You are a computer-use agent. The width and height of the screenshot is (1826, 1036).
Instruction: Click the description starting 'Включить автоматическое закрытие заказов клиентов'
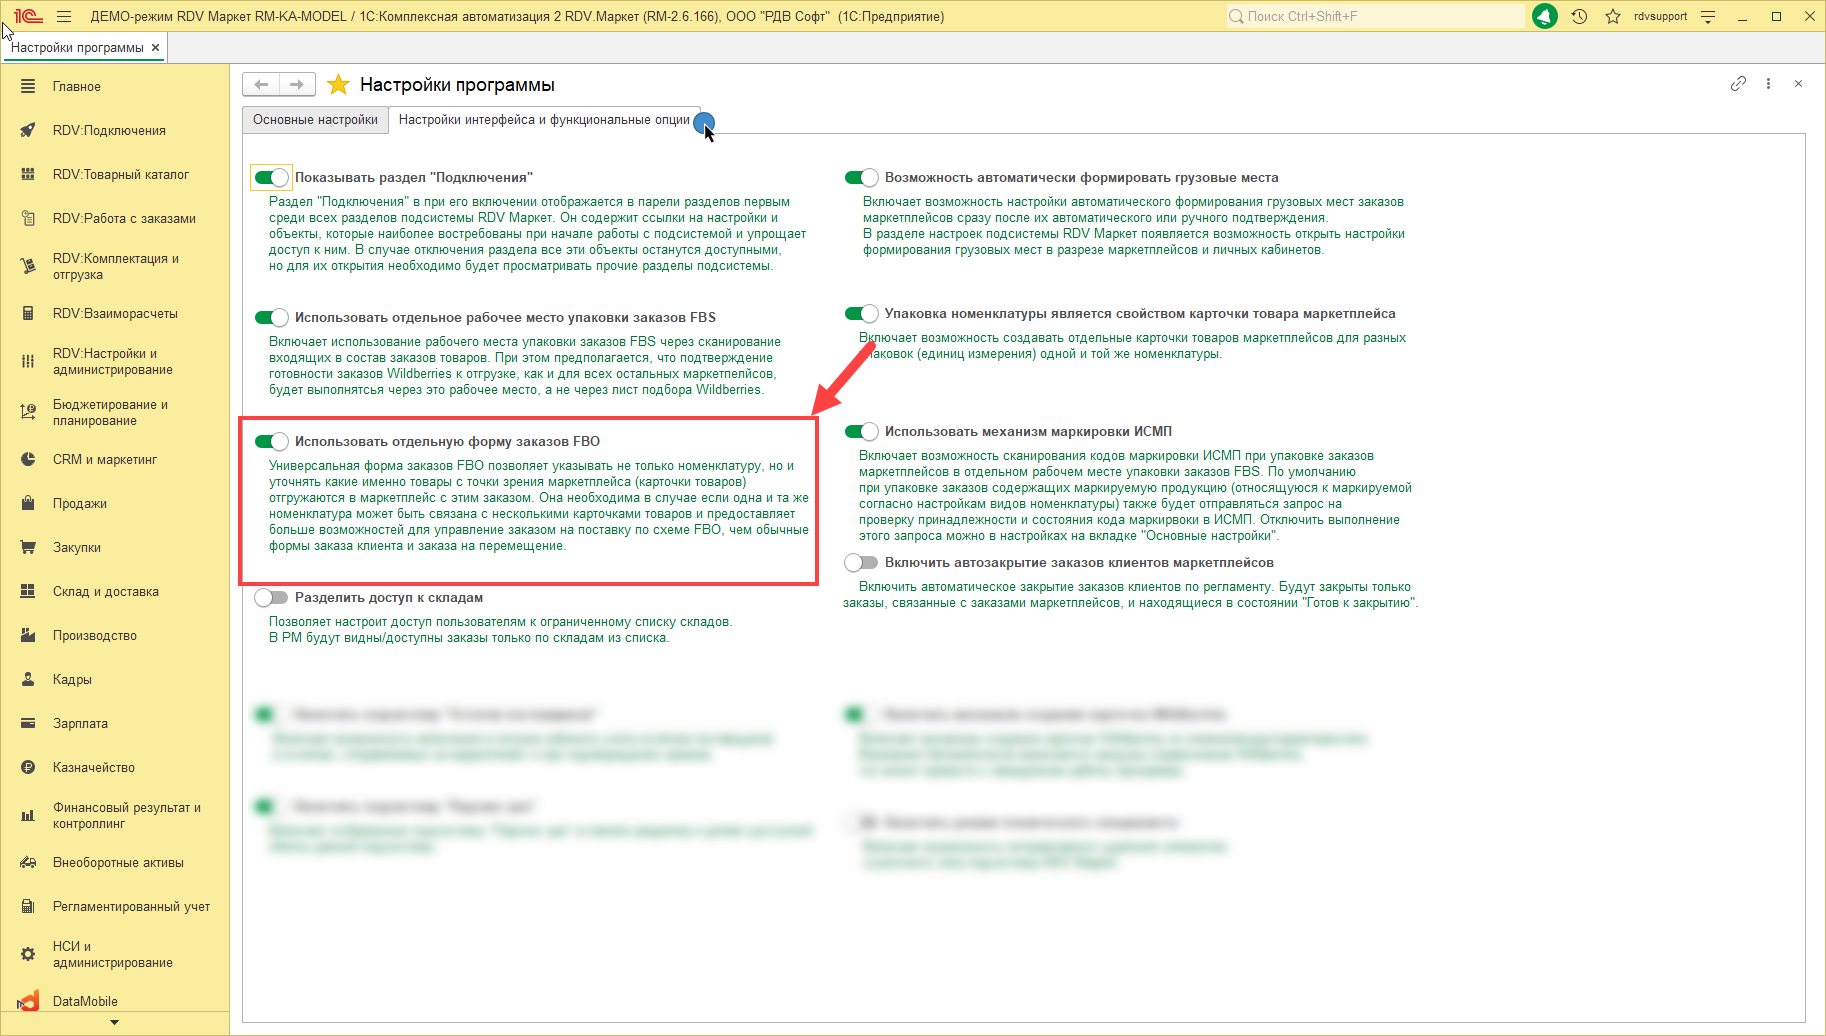pos(1130,595)
